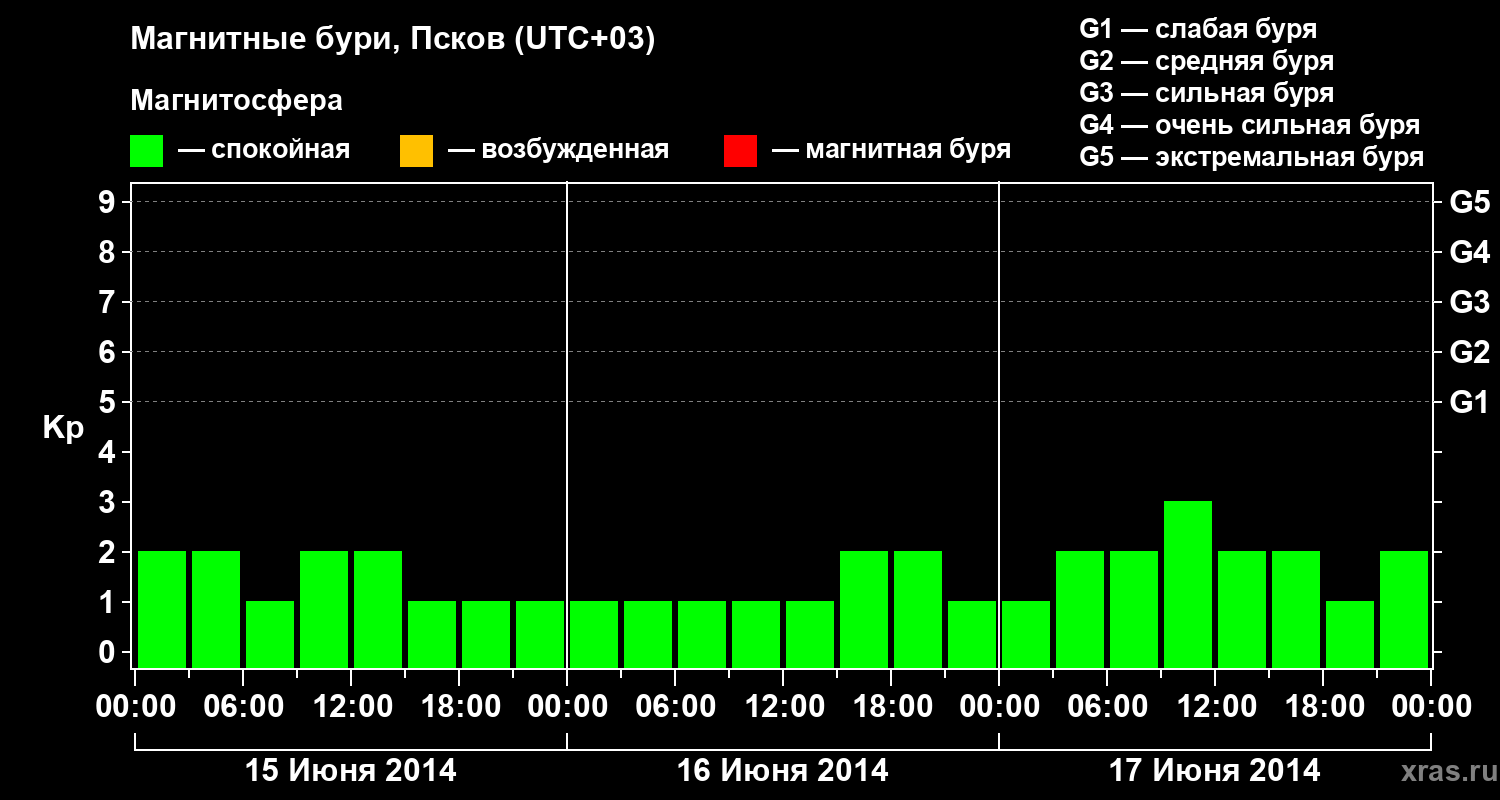Screen dimensions: 1500x800
Task: Click the '— спокойная' legend label
Action: point(264,150)
